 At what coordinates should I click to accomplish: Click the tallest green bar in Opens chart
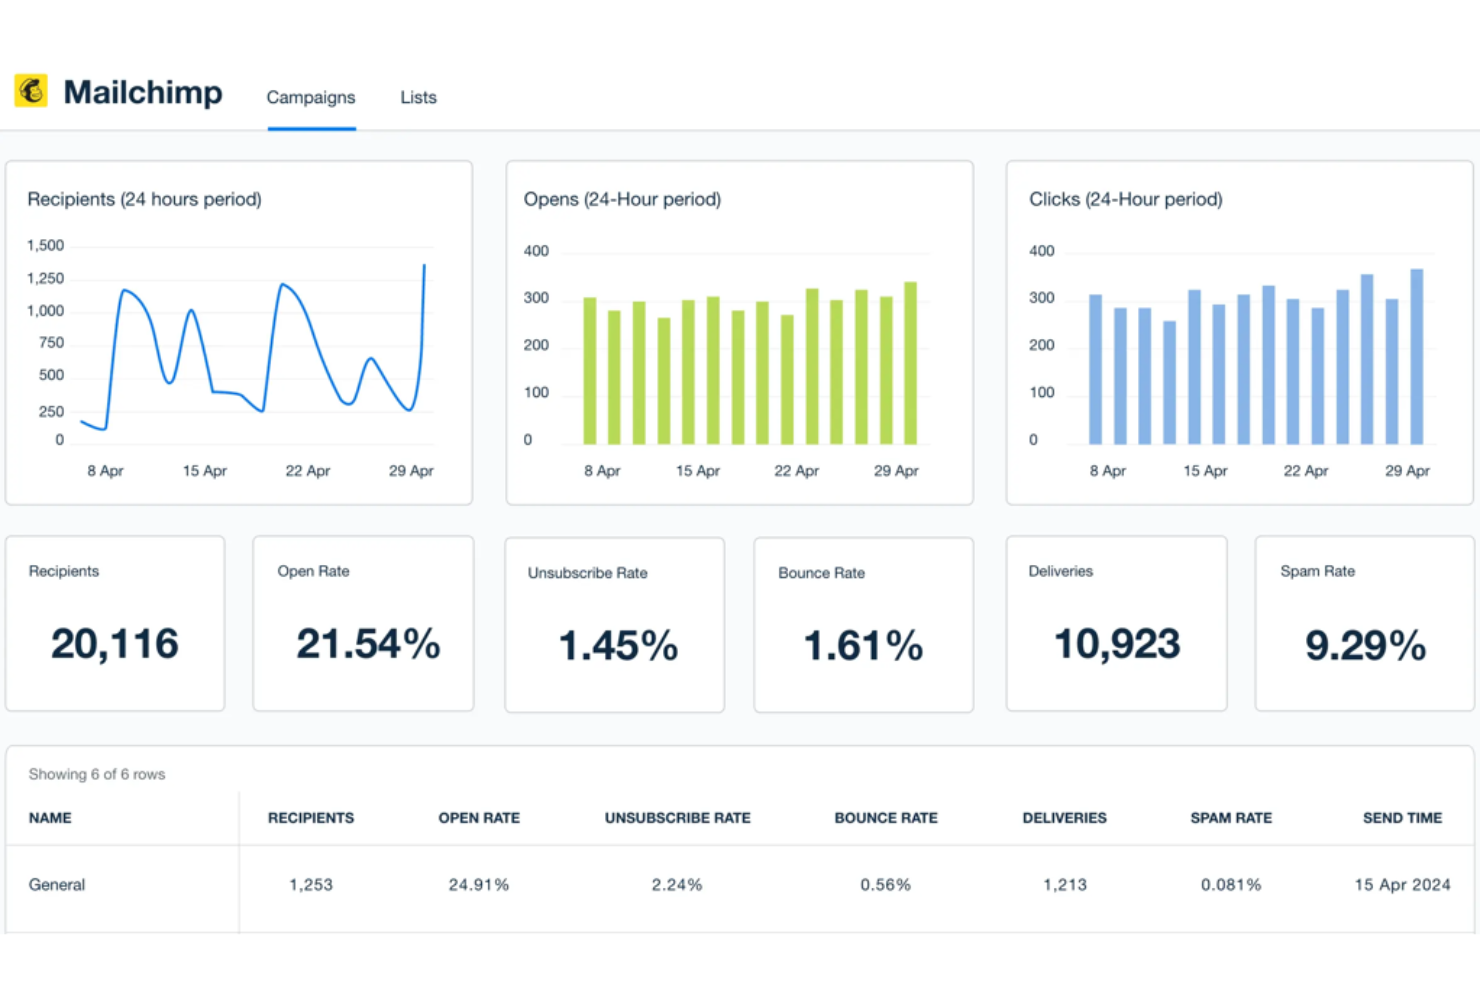coord(910,363)
